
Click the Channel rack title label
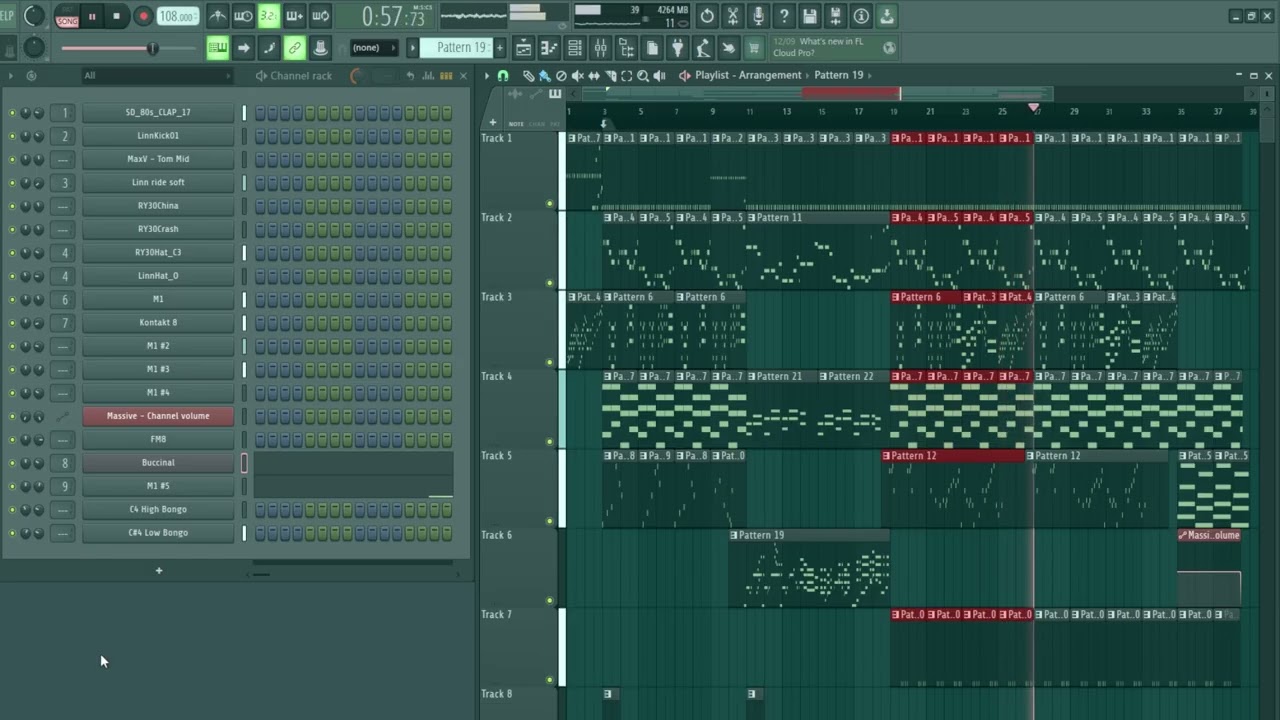300,76
